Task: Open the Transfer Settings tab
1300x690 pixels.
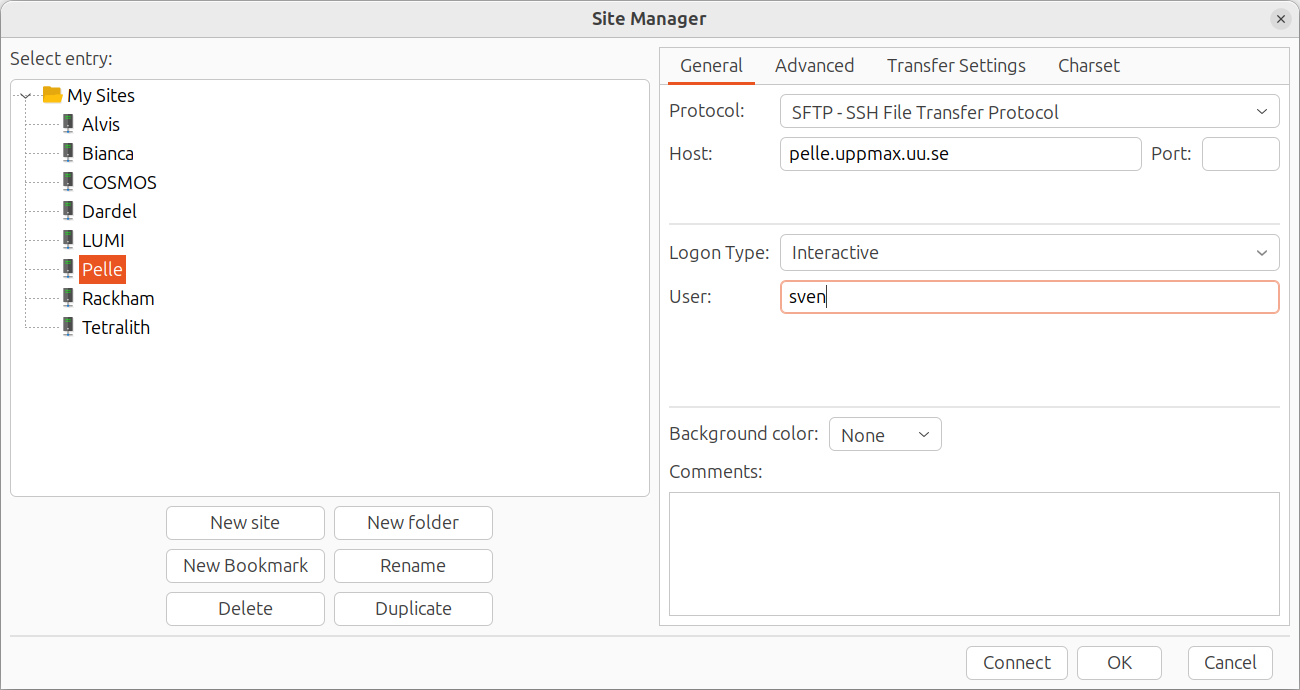Action: [955, 65]
